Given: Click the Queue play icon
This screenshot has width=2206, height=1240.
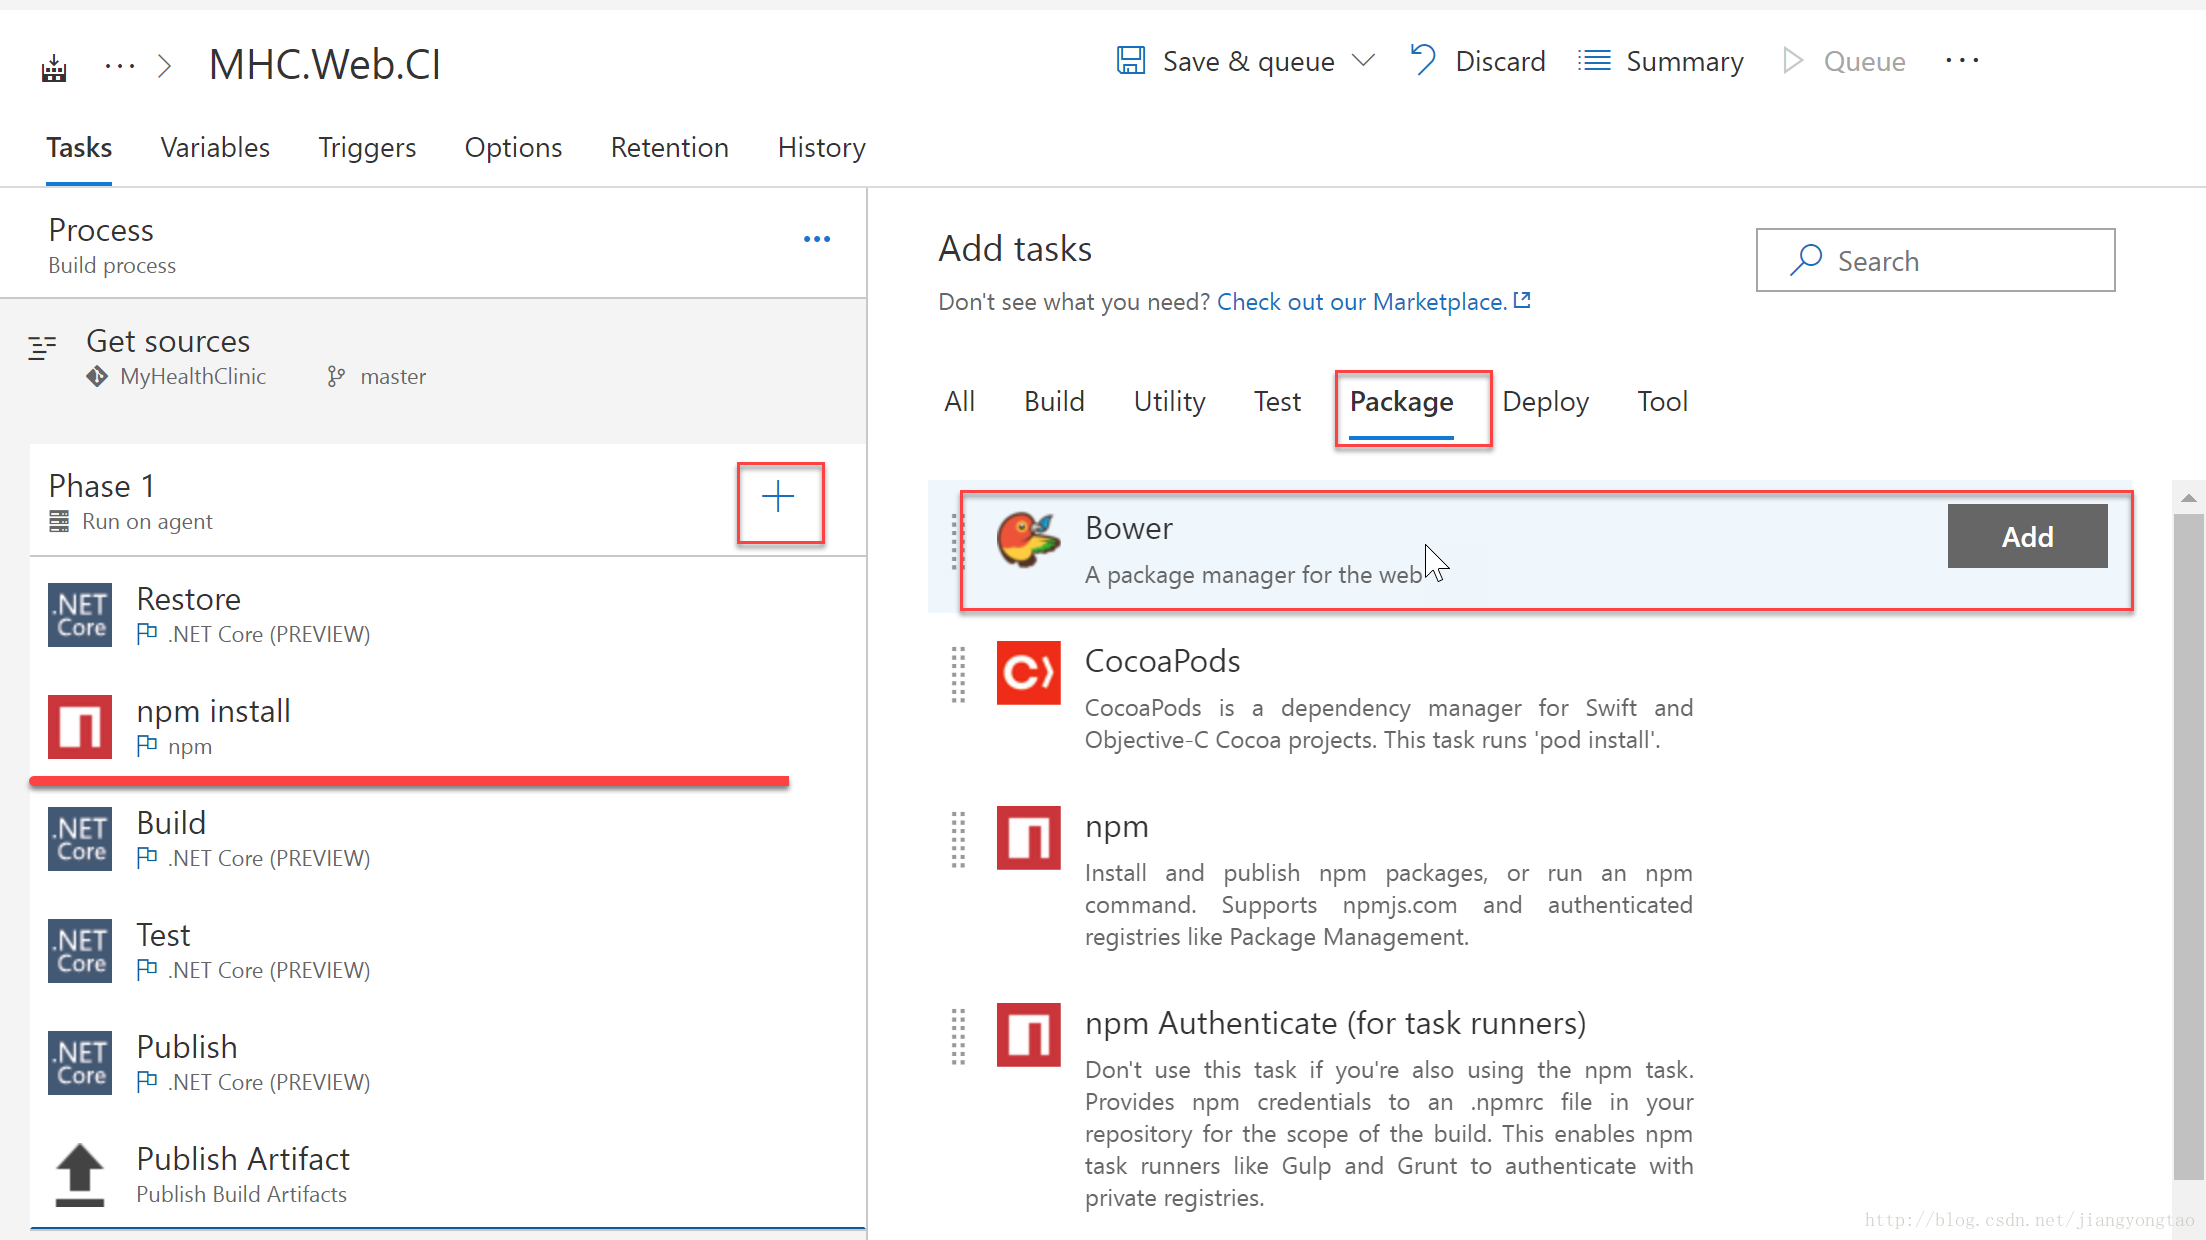Looking at the screenshot, I should [x=1793, y=61].
